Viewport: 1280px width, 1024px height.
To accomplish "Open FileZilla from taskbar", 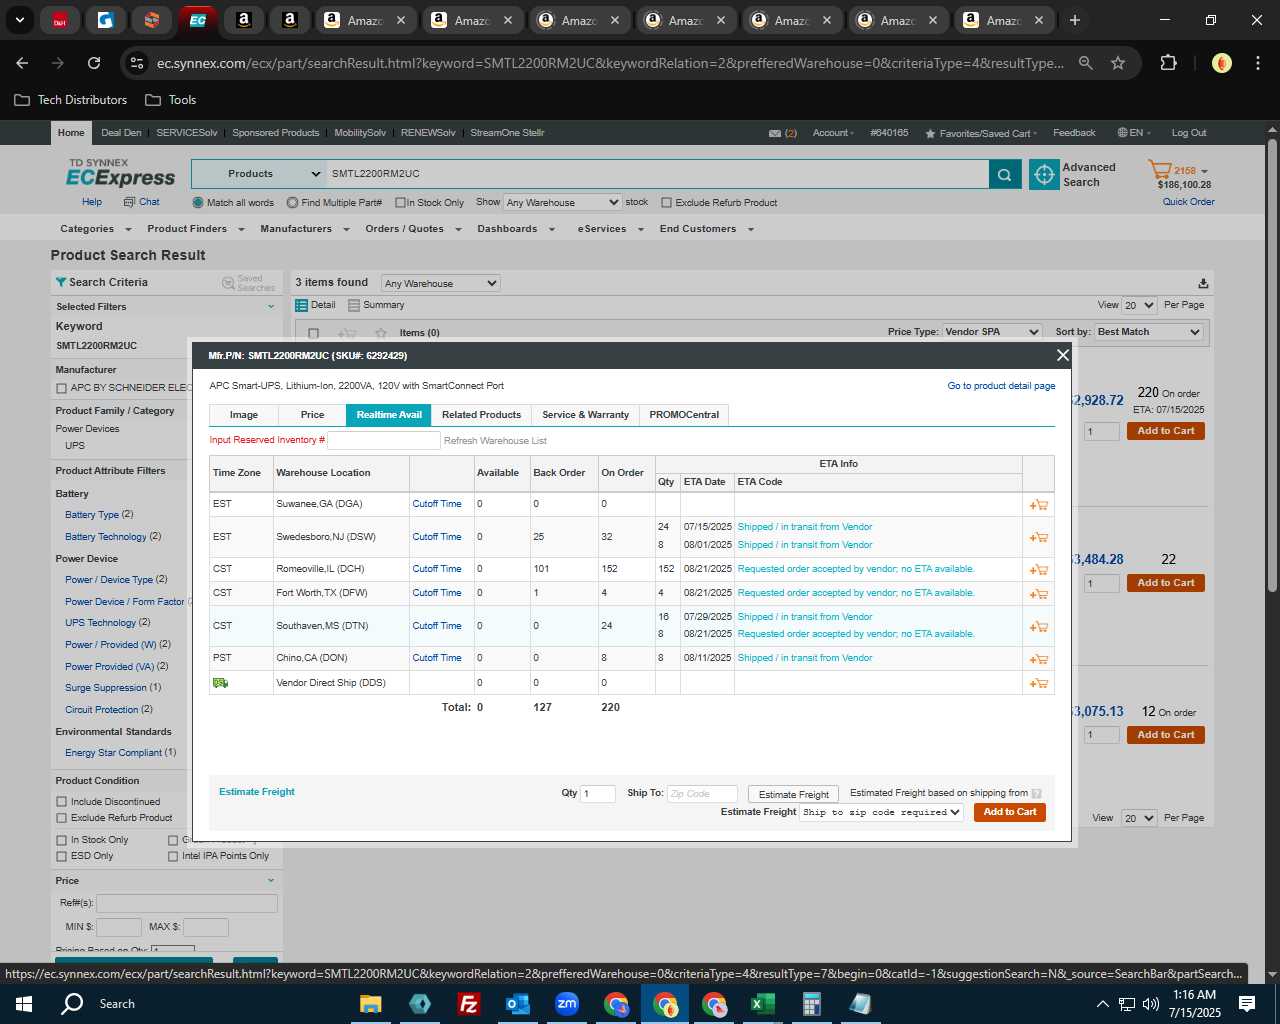I will (x=468, y=1004).
